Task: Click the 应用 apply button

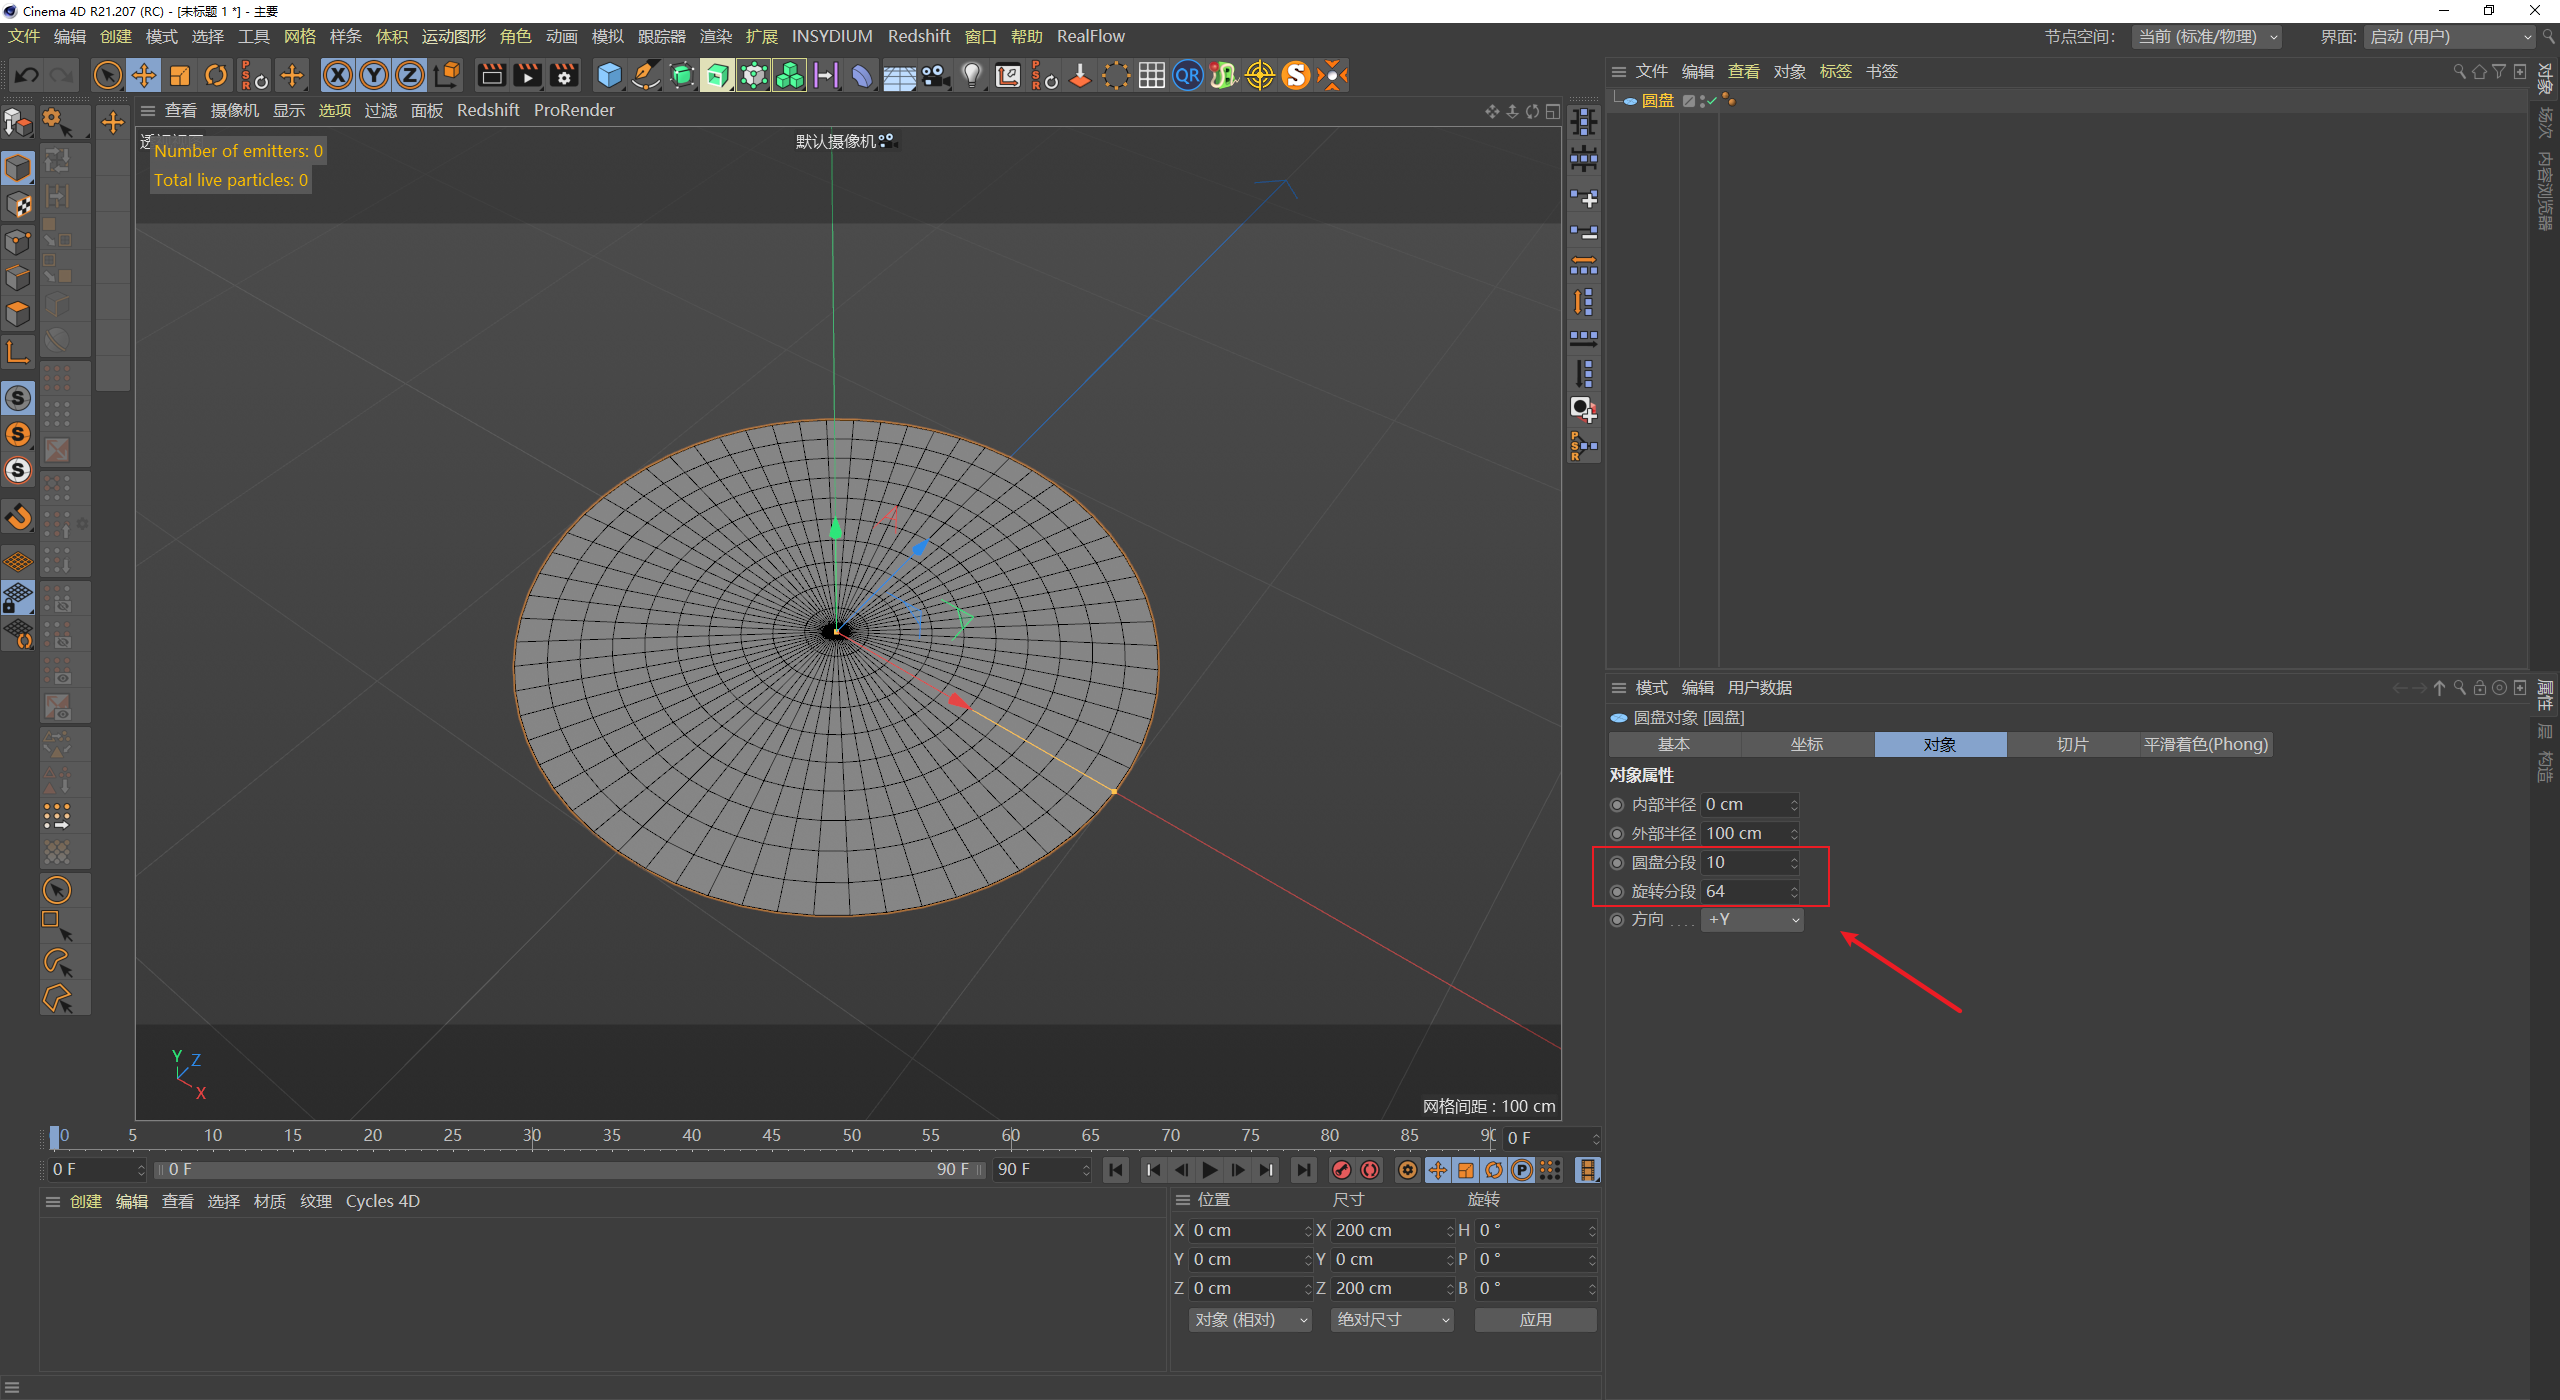Action: point(1535,1320)
